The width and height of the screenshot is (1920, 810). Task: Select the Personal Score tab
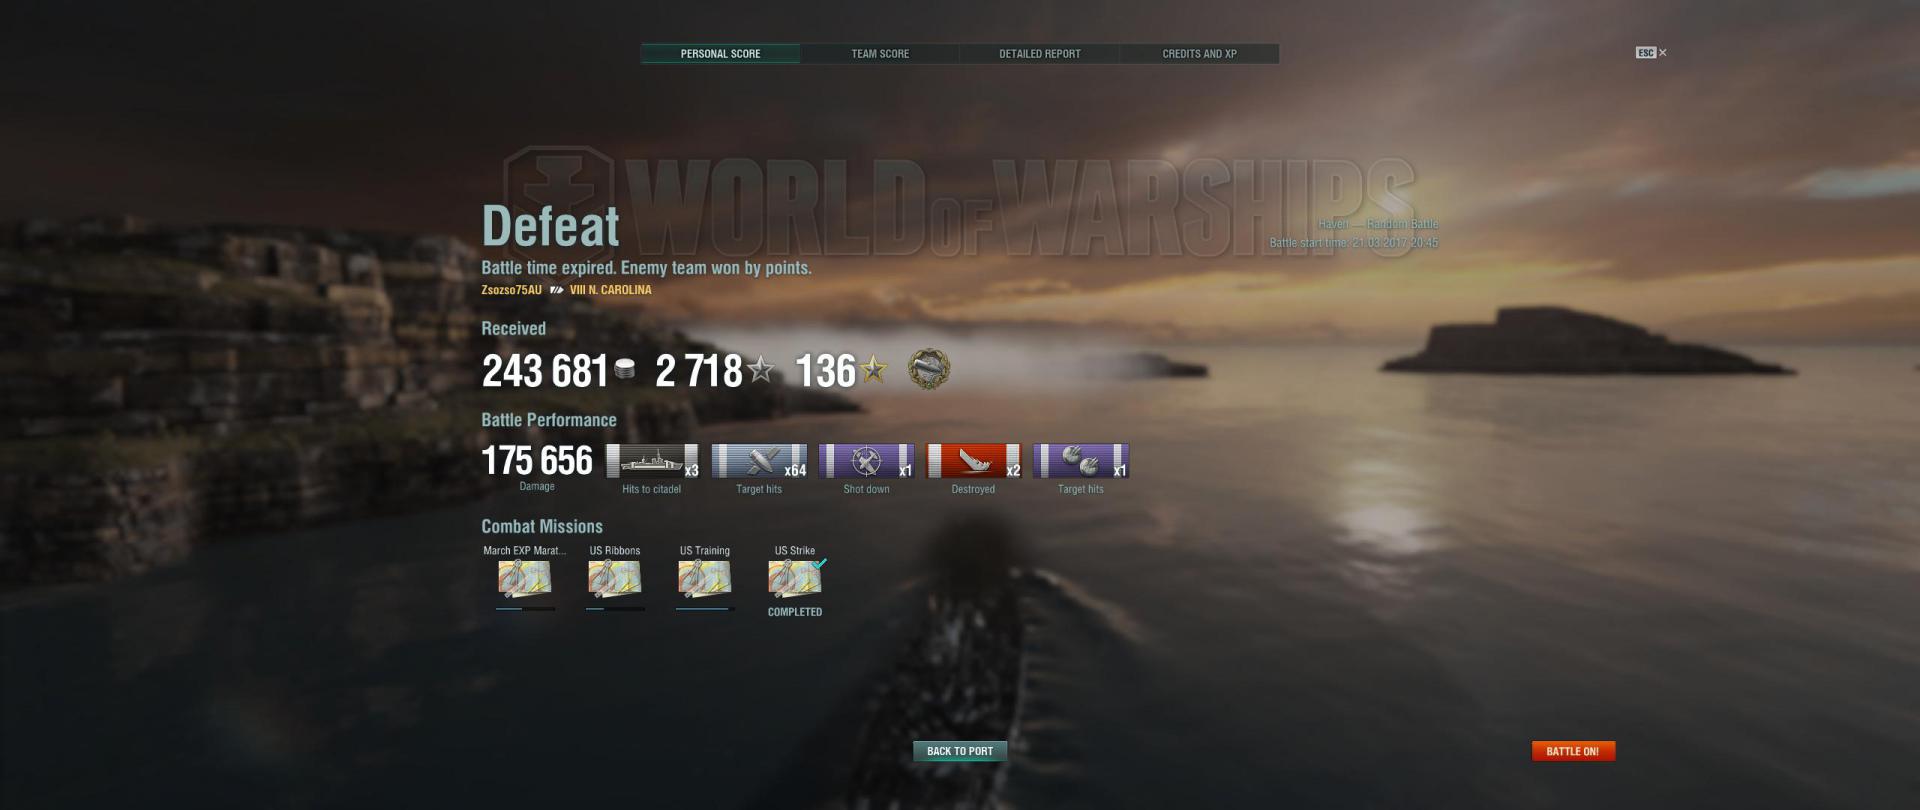720,54
